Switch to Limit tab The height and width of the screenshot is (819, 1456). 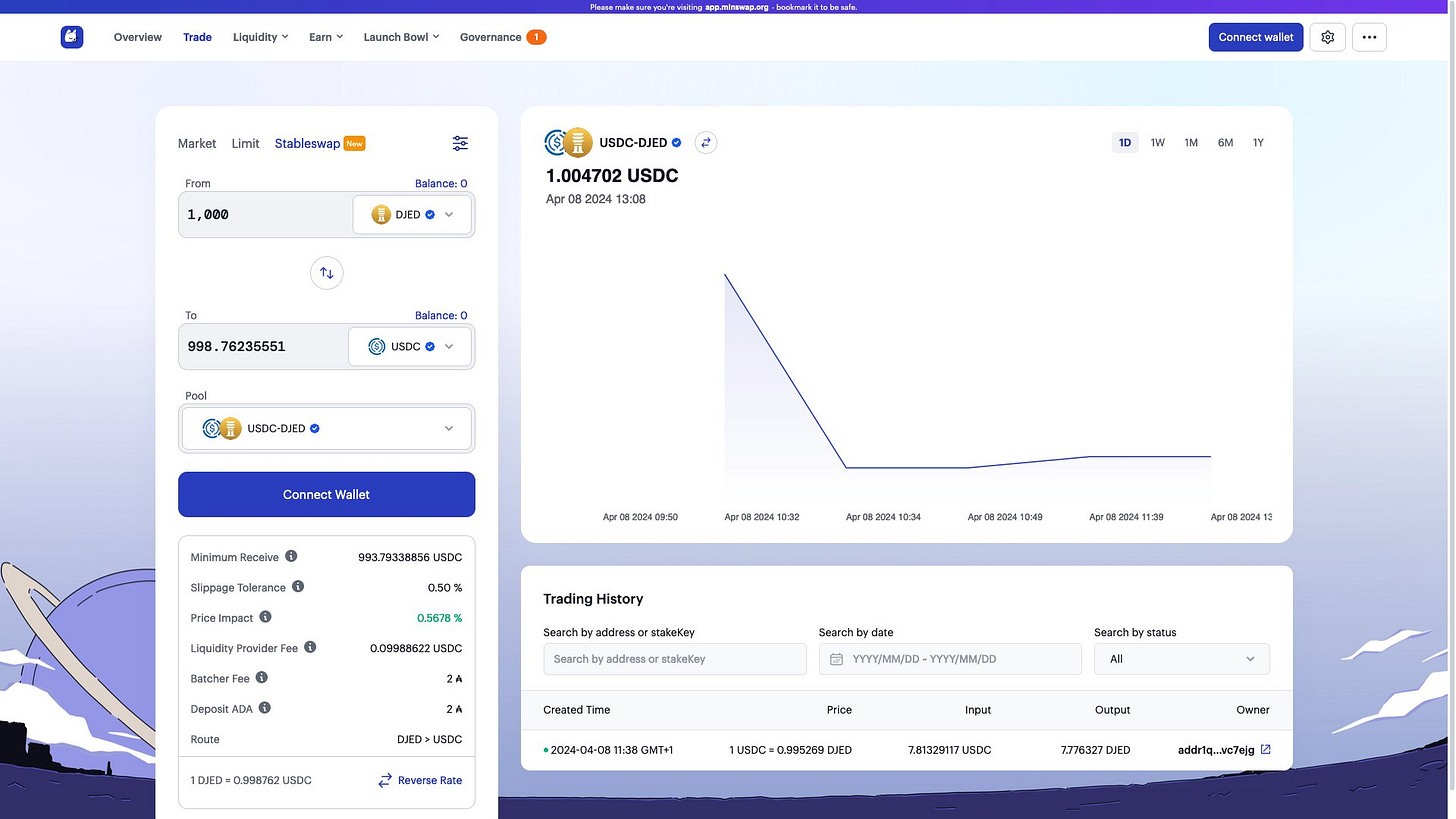coord(246,143)
